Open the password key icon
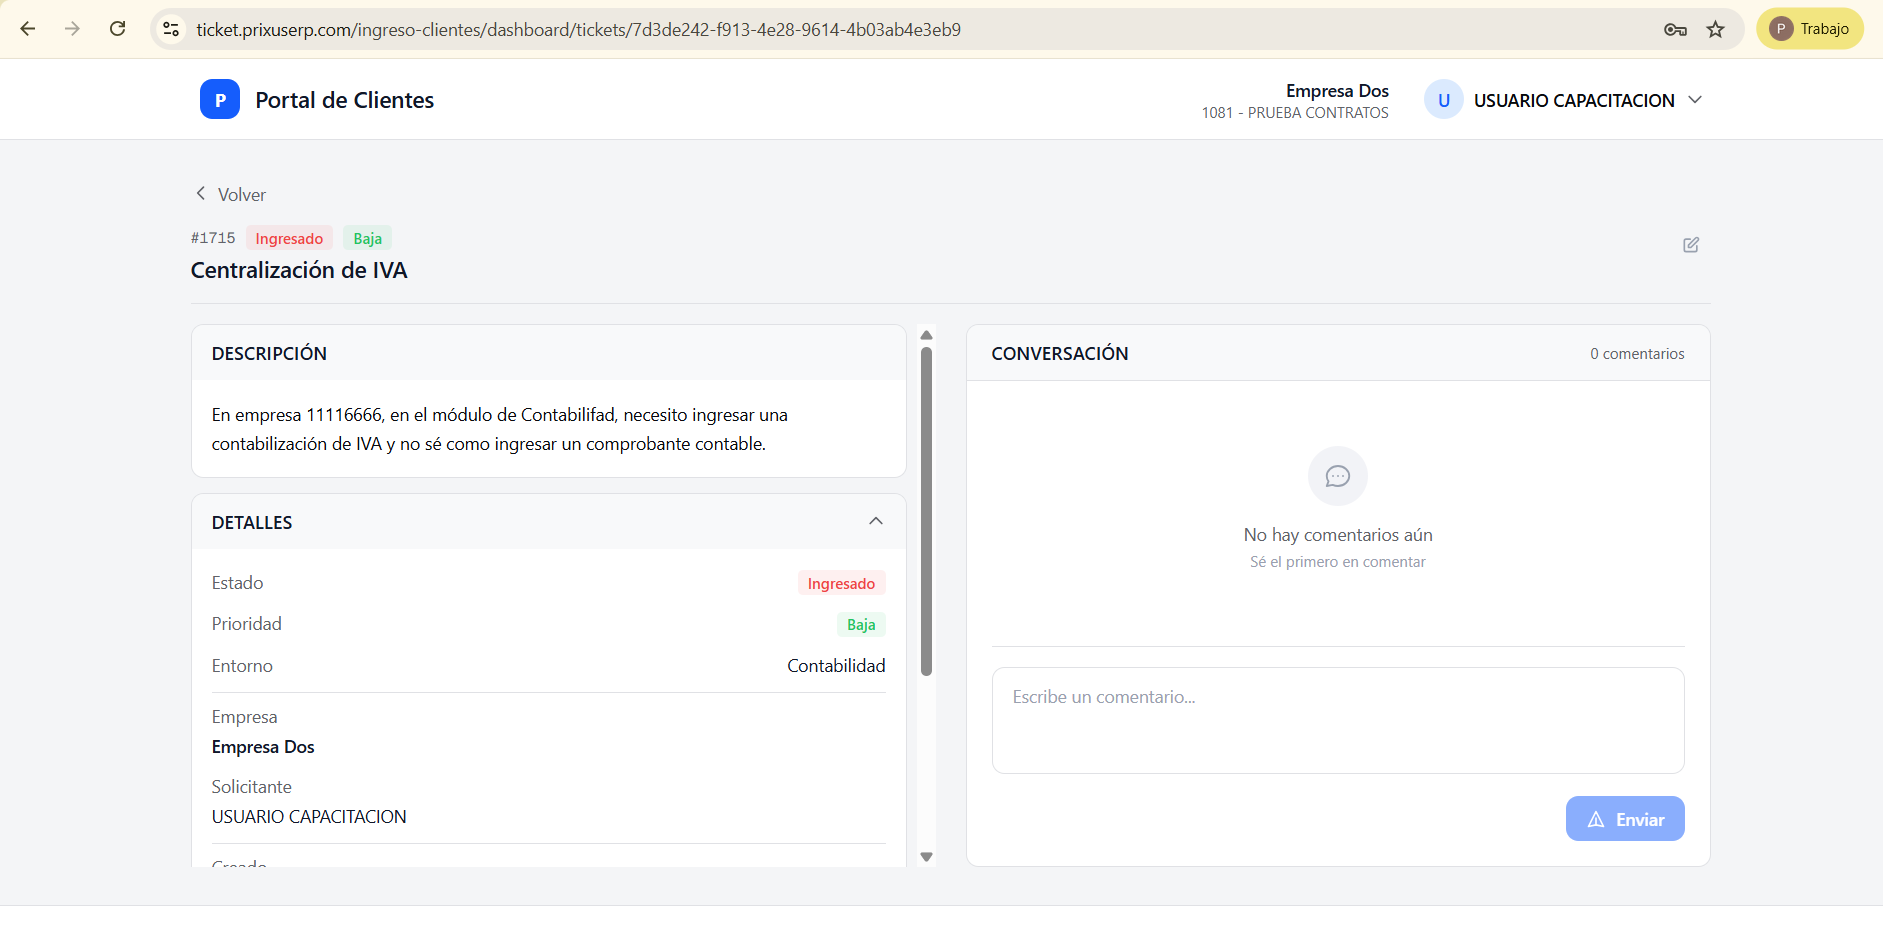The width and height of the screenshot is (1883, 932). point(1675,29)
